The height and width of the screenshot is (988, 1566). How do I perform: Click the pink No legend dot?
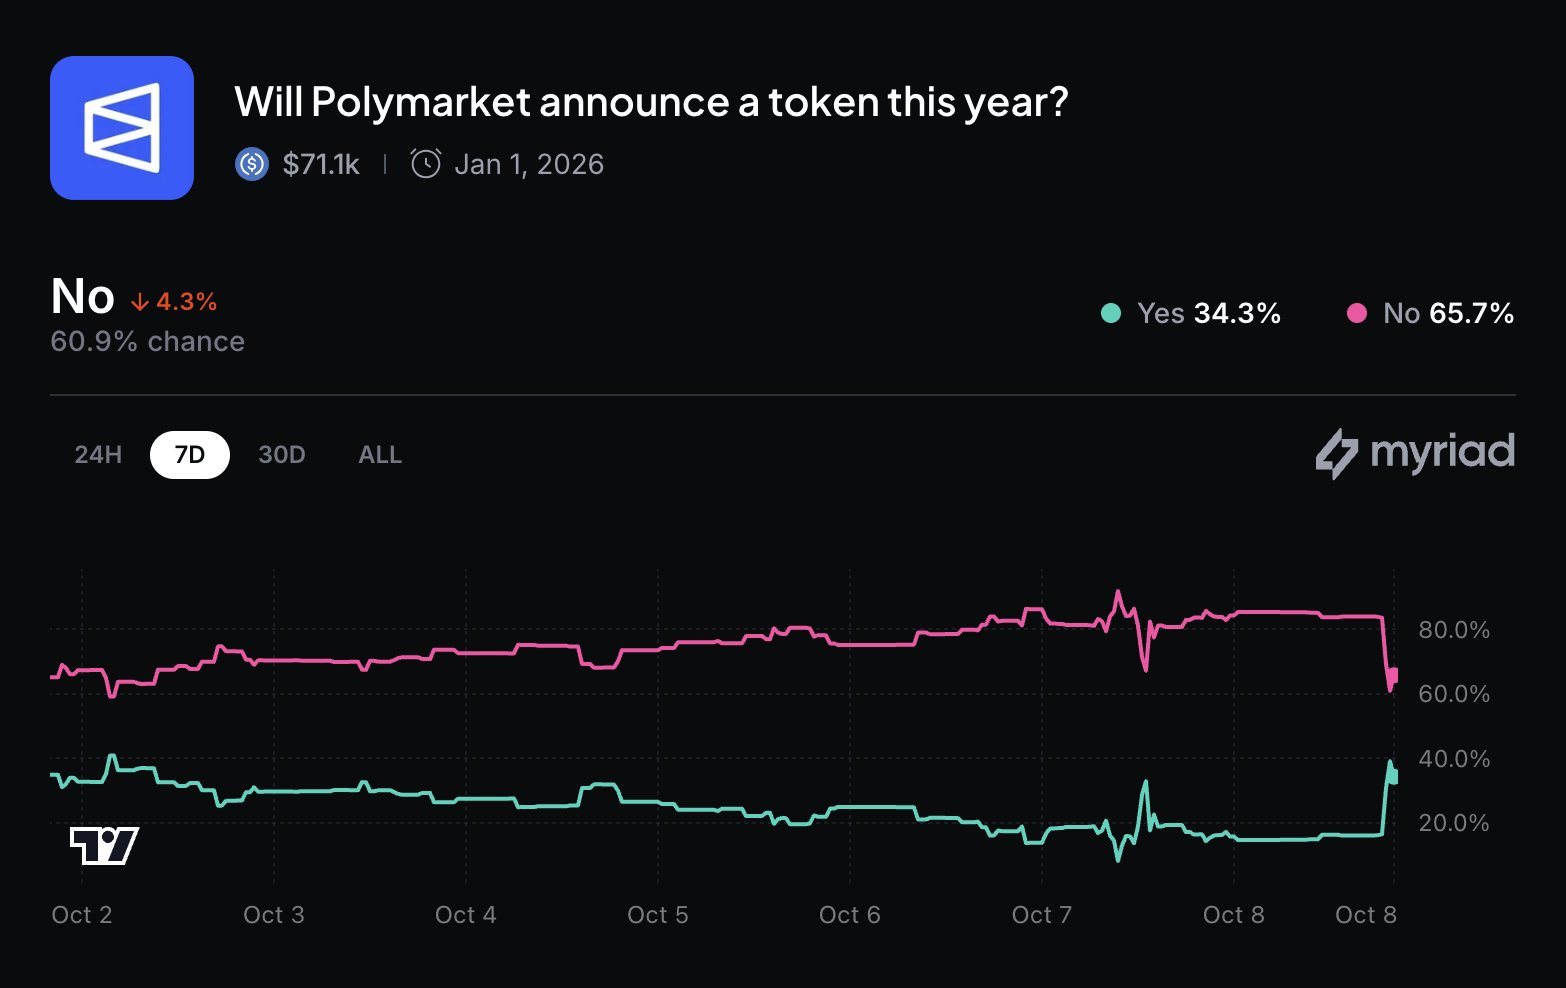1355,313
